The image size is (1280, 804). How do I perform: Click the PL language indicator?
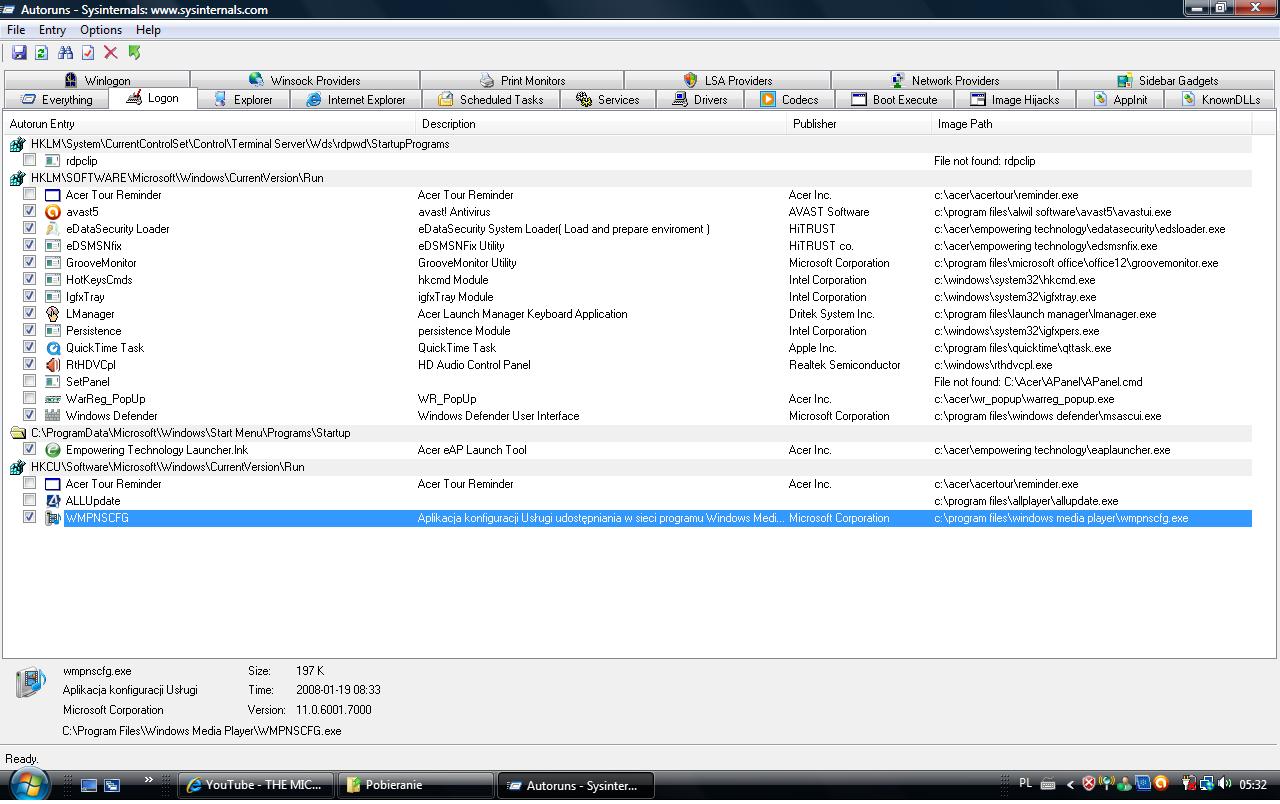click(x=1025, y=784)
